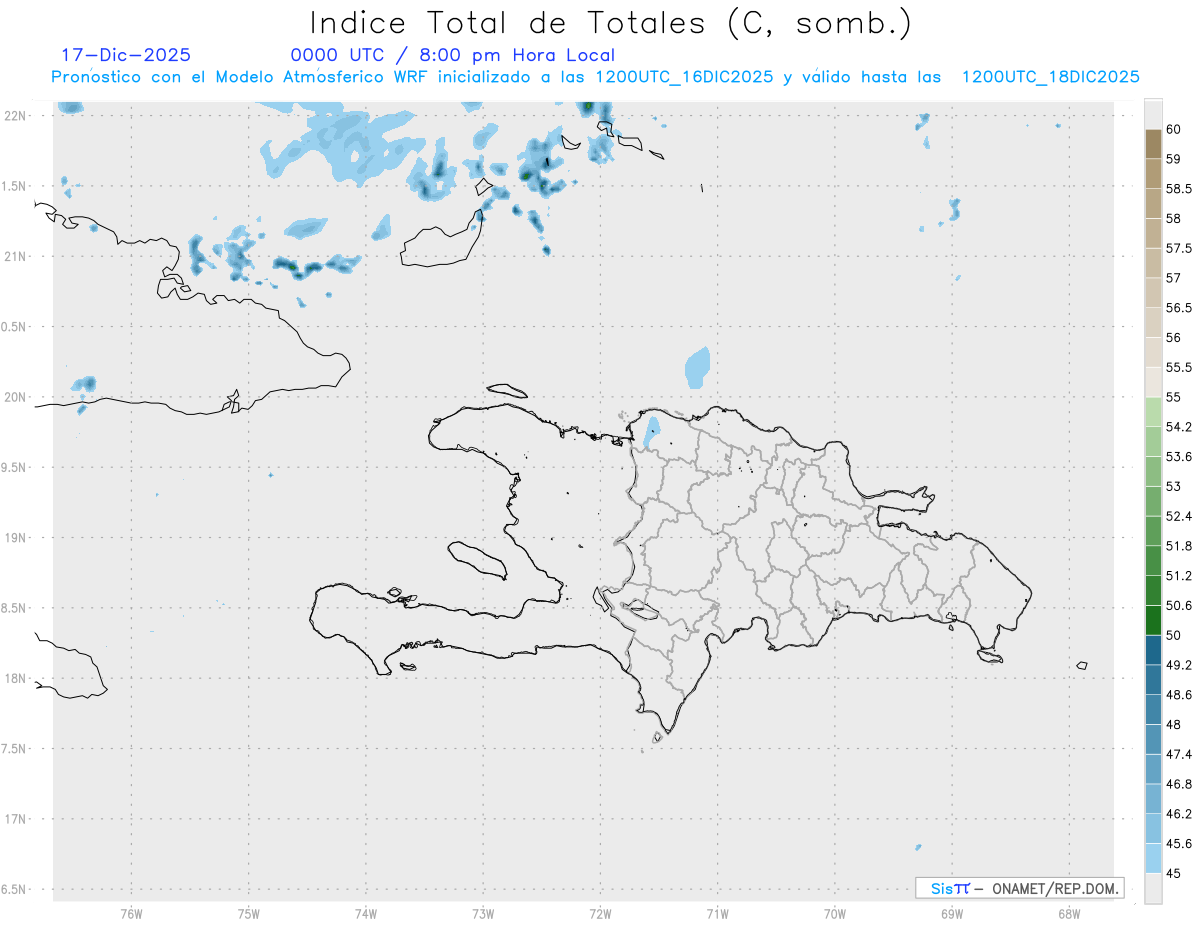Screen dimensions: 1200x927
Task: Click the "49.2" colorbar value
Action: [1178, 665]
